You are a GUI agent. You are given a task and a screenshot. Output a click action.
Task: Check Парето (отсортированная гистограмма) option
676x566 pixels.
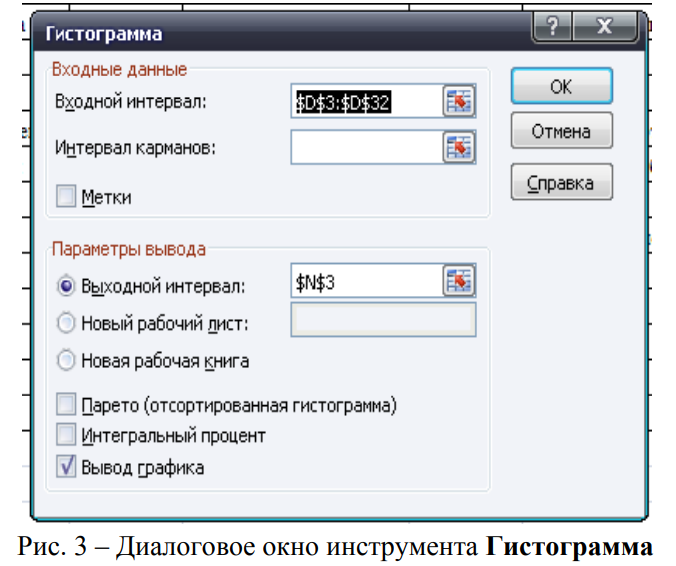67,405
